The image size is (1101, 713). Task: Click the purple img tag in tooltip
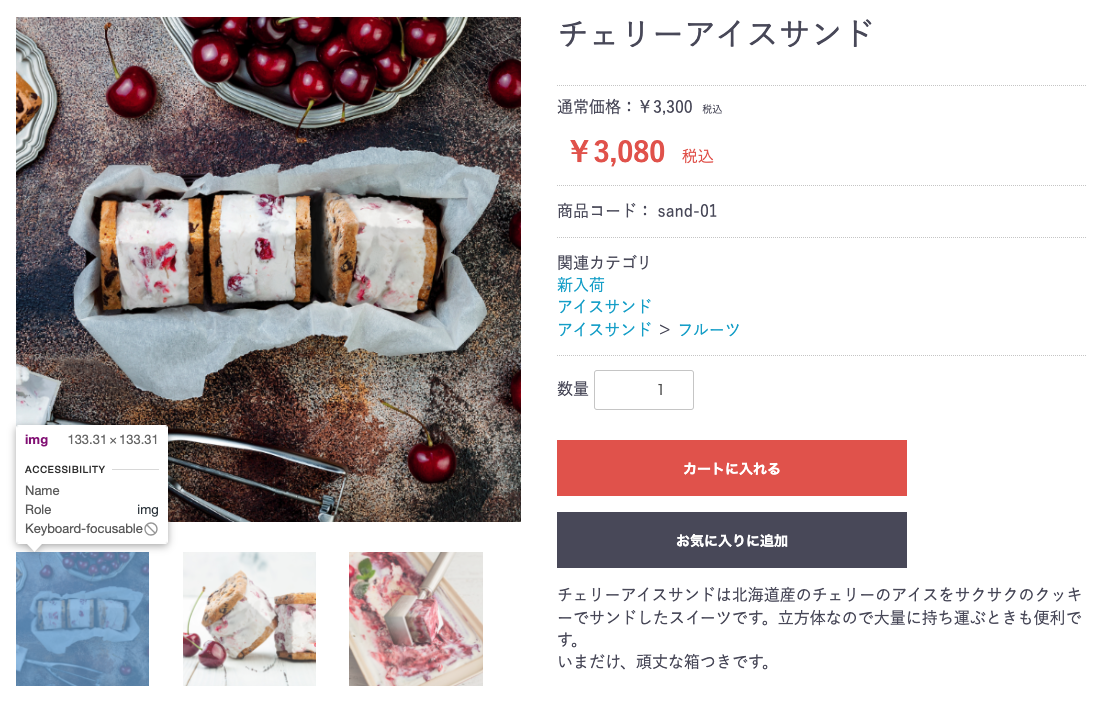pyautogui.click(x=36, y=440)
